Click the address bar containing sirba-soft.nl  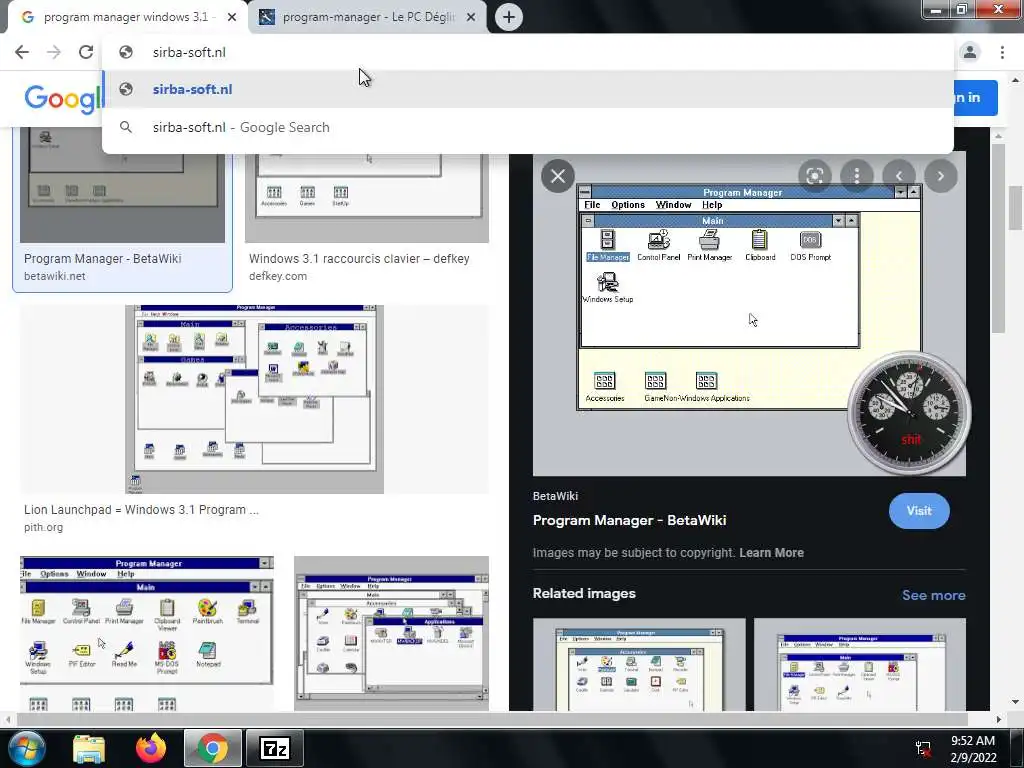click(x=528, y=52)
